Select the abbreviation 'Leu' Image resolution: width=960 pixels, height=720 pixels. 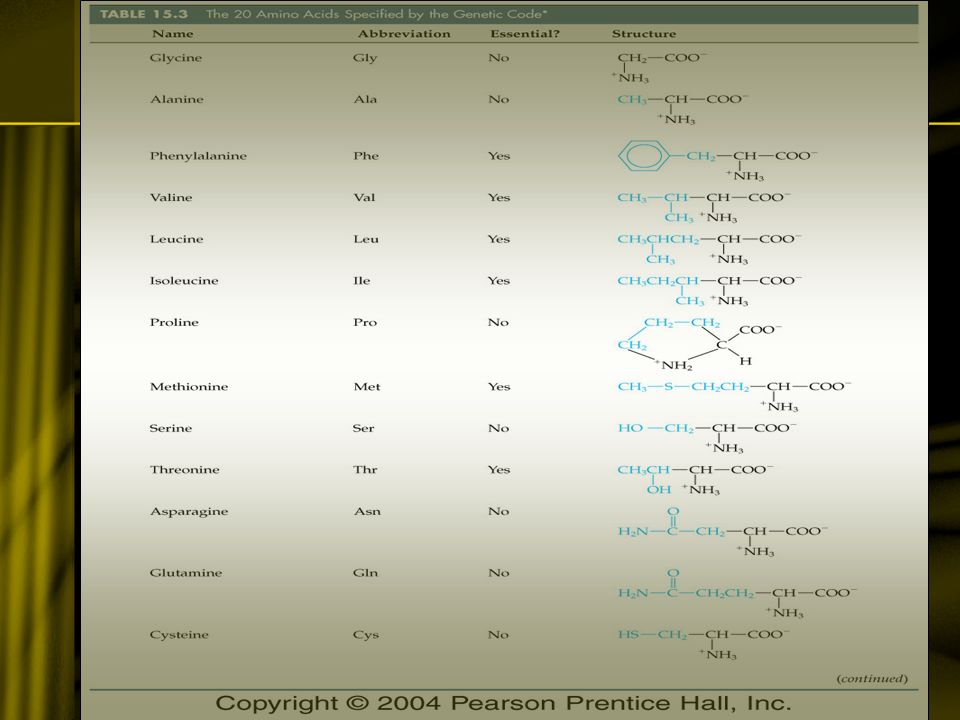366,239
